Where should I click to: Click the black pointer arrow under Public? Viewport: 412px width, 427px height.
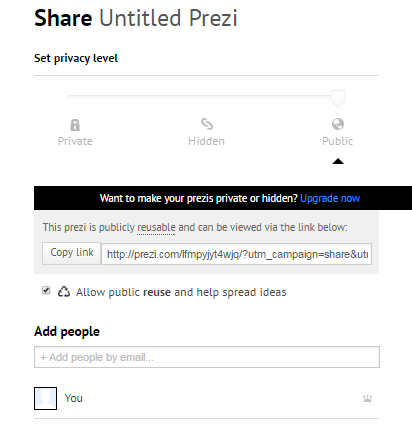pos(338,161)
